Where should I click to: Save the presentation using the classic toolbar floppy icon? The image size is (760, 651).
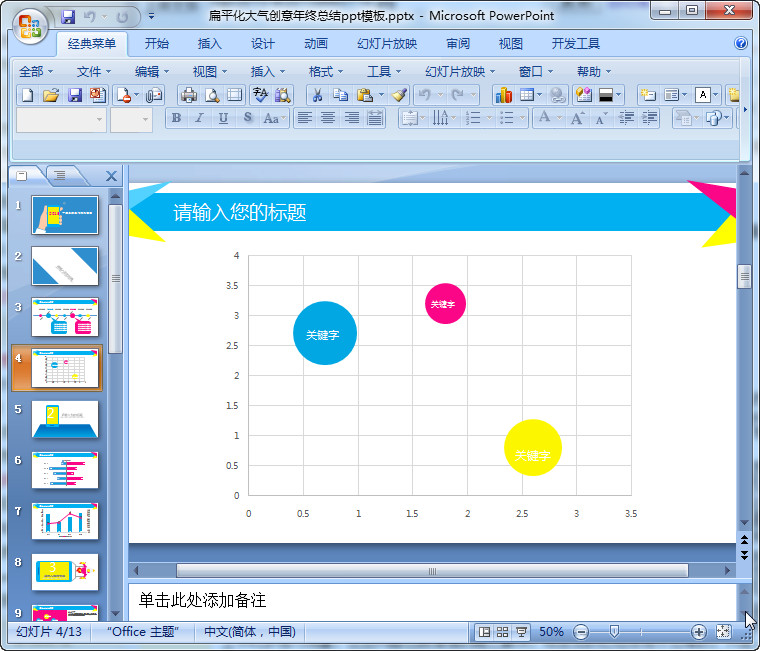point(75,95)
